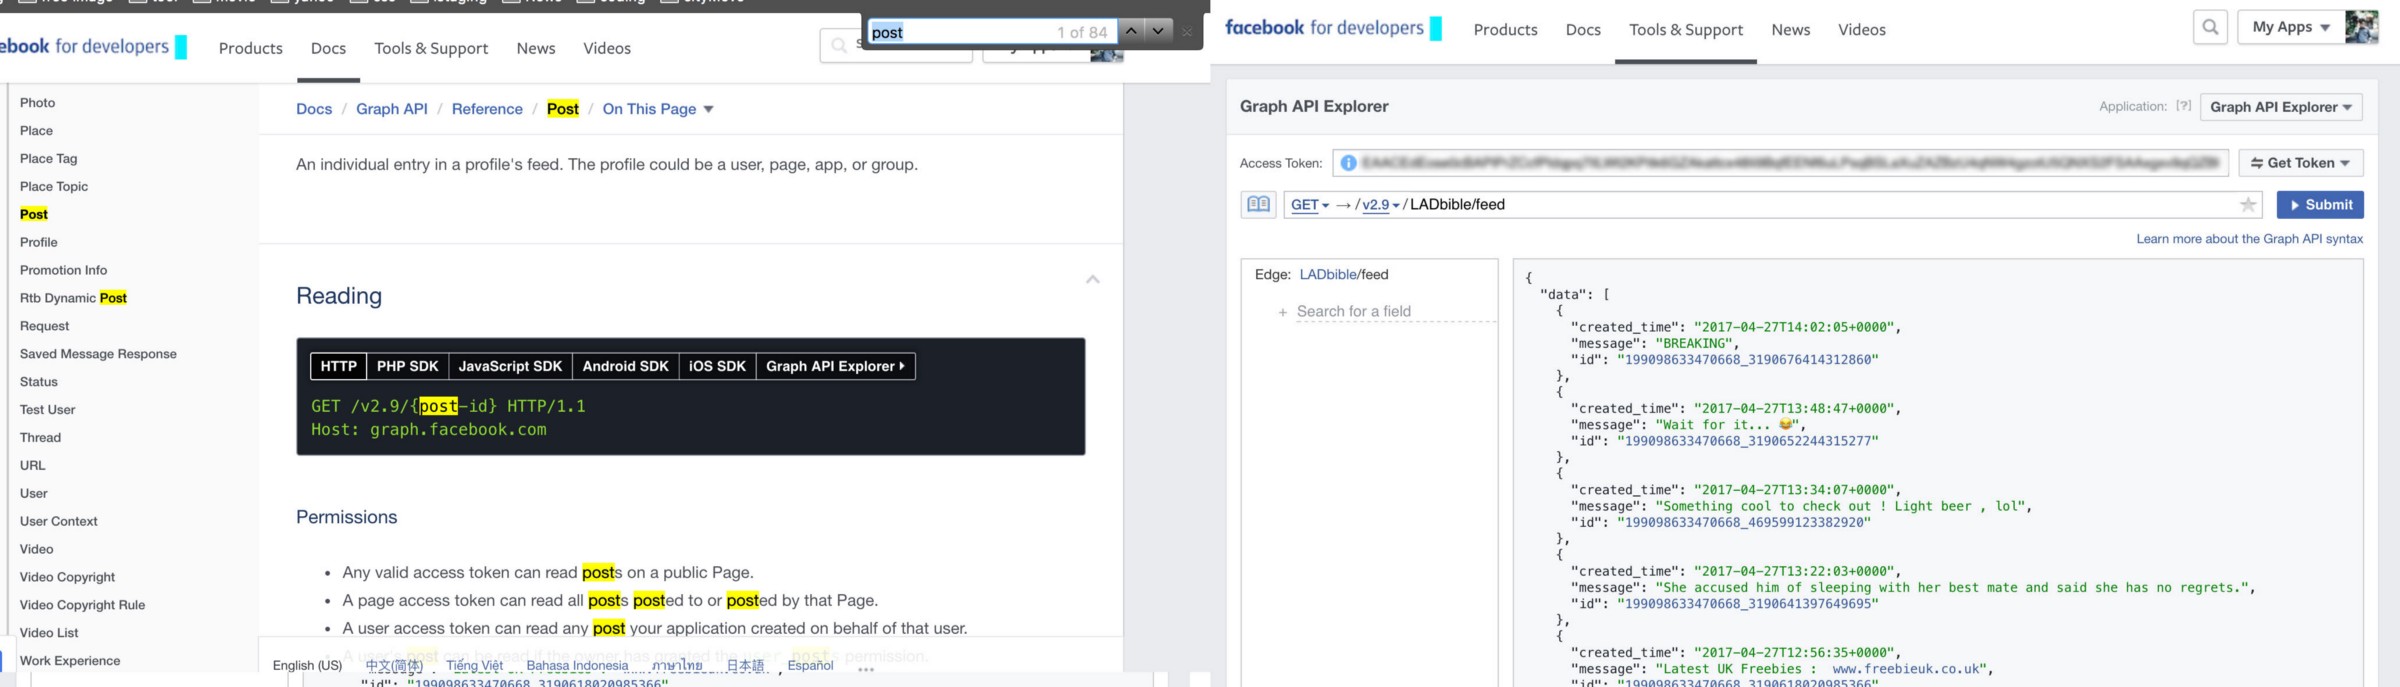Open the My Apps dropdown
This screenshot has height=687, width=2400.
(2291, 27)
